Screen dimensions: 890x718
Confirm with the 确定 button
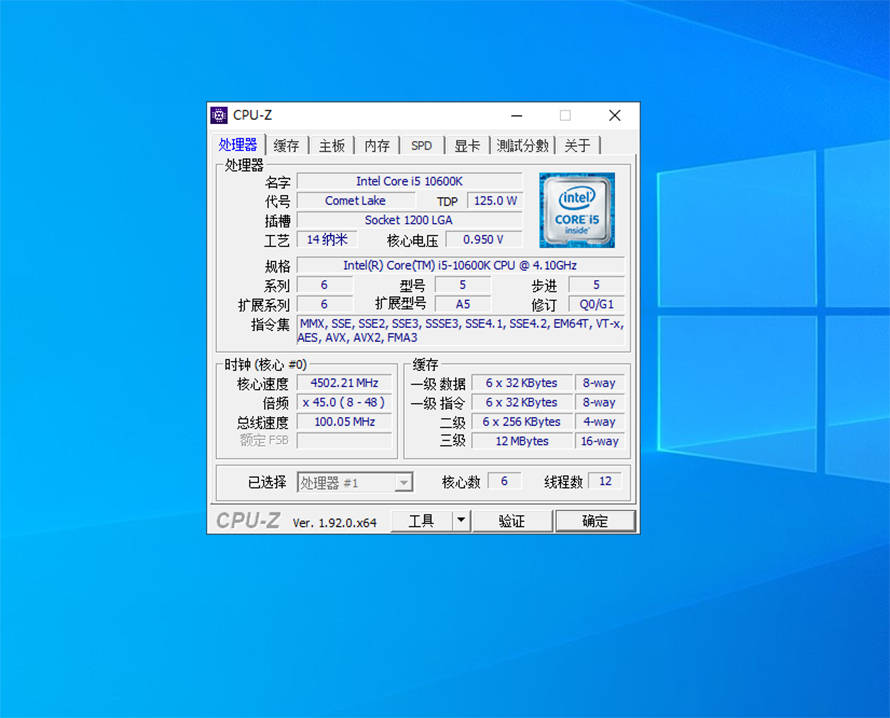[595, 520]
